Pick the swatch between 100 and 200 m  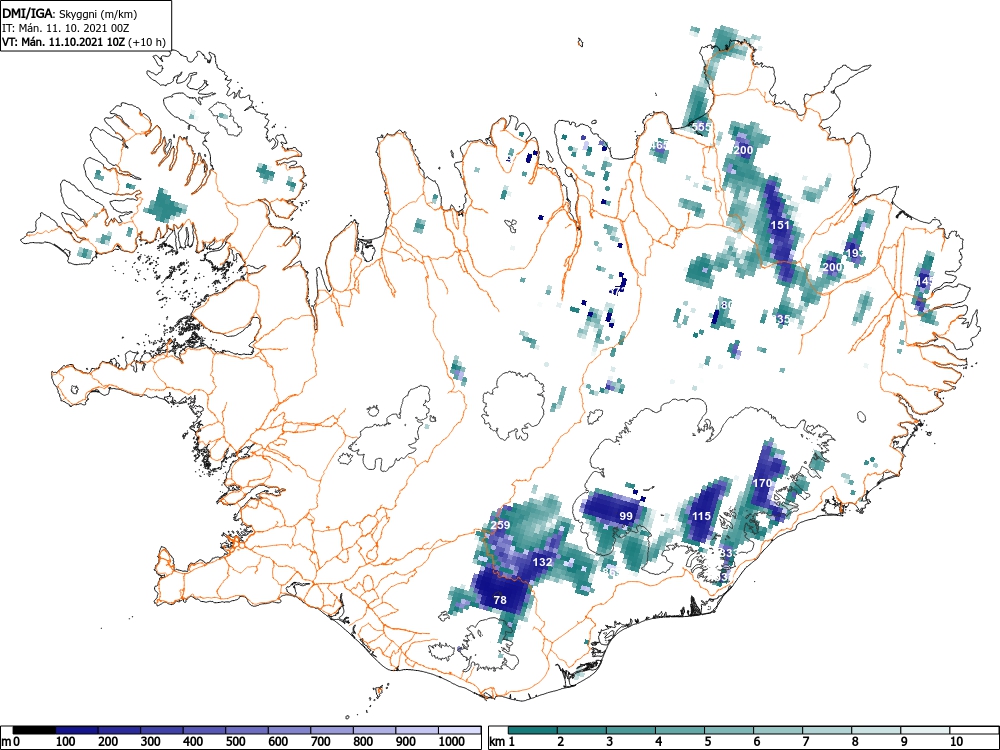pos(77,730)
